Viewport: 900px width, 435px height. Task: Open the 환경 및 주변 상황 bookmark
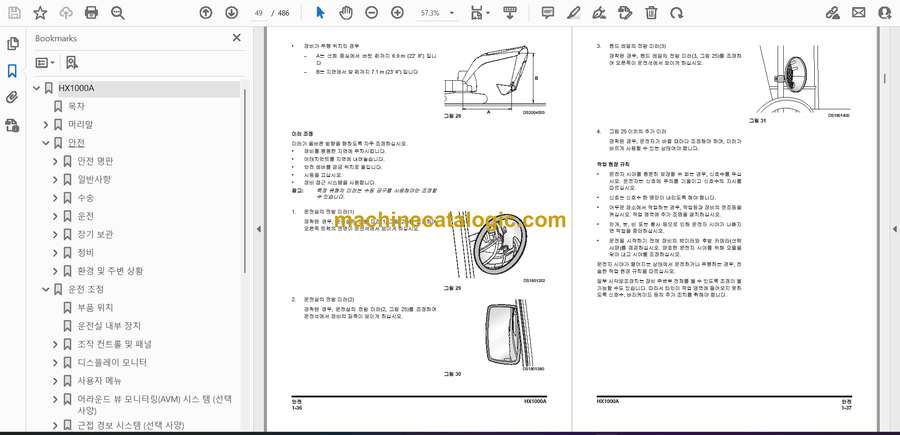[110, 271]
